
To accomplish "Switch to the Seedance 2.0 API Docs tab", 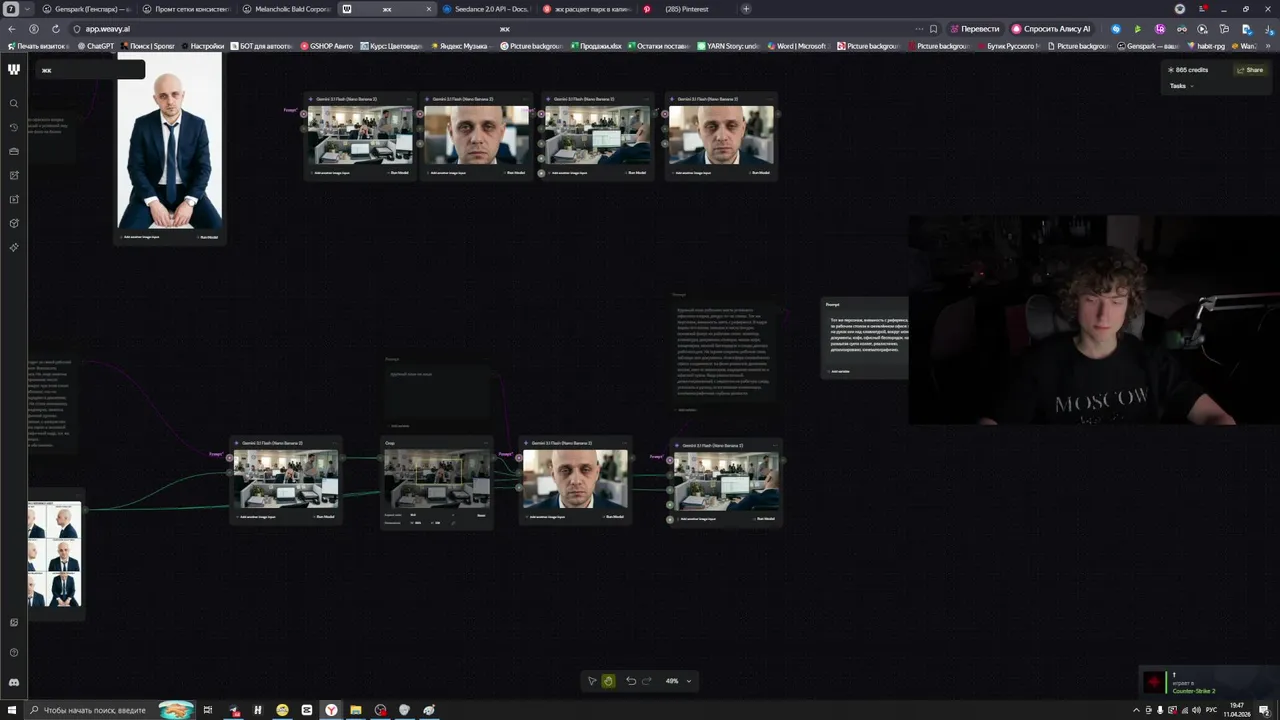I will (x=487, y=9).
